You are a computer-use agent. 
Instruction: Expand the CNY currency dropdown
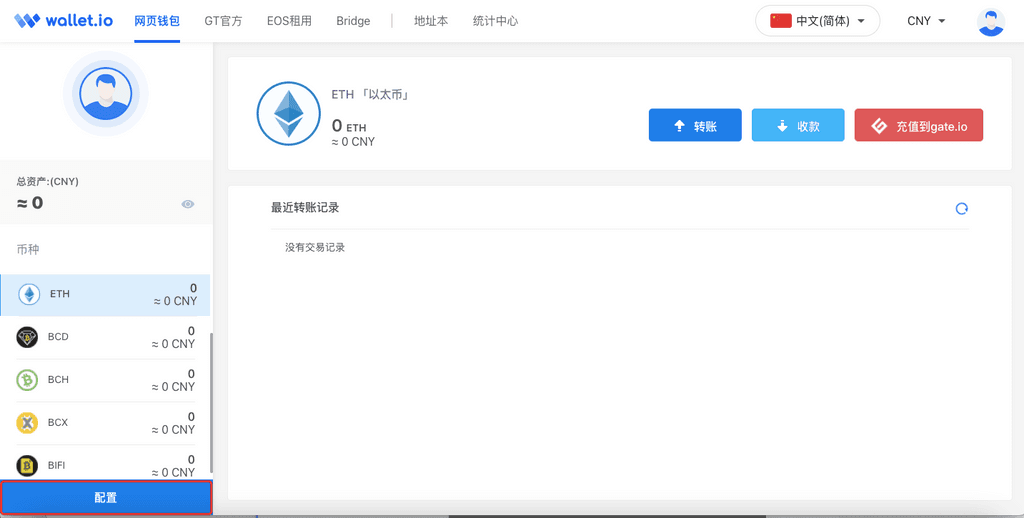(925, 21)
